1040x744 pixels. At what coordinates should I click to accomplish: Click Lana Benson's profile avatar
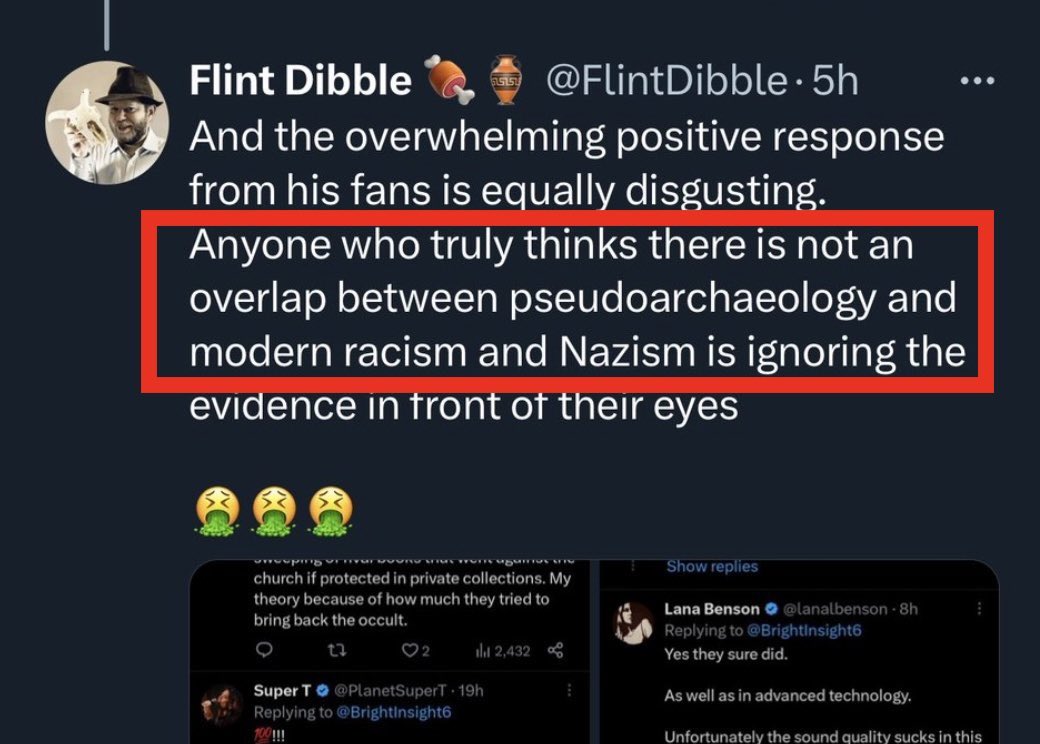point(632,623)
